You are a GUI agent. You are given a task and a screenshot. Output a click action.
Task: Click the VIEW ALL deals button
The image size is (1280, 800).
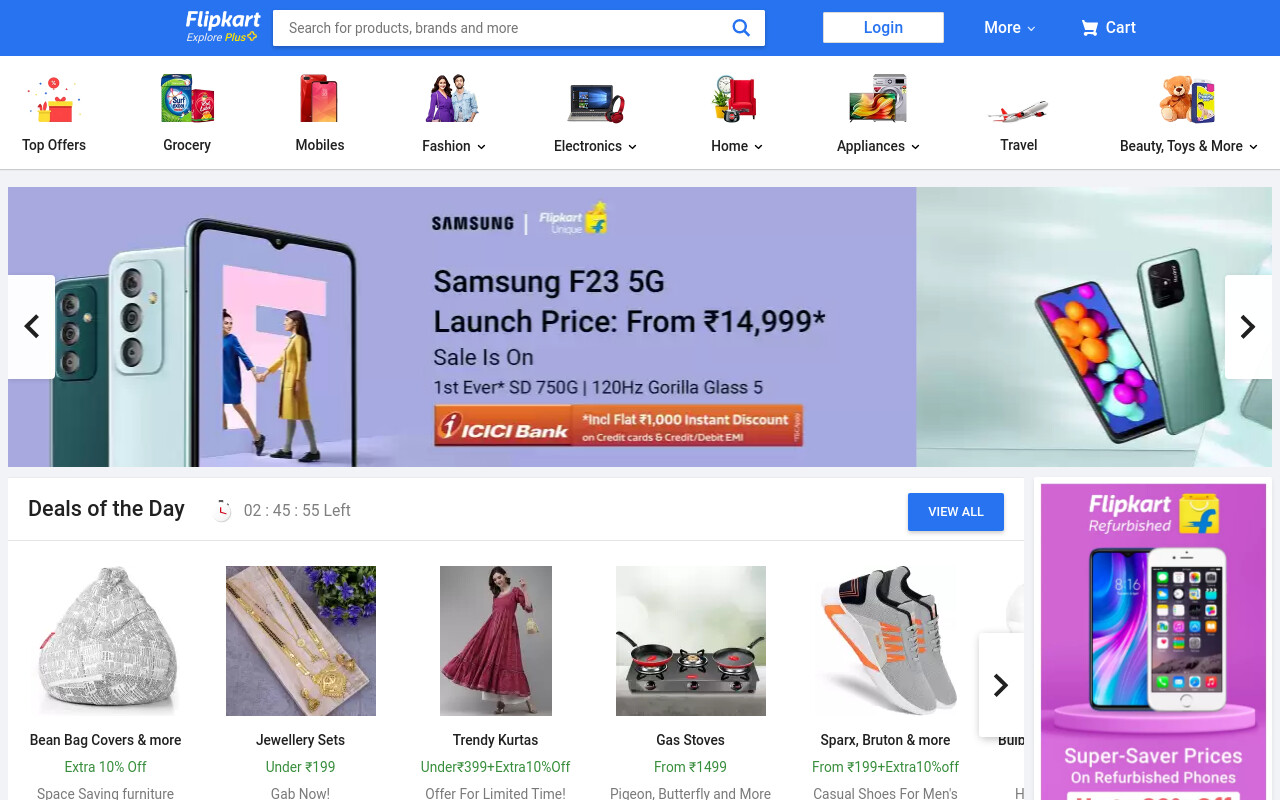(x=956, y=512)
